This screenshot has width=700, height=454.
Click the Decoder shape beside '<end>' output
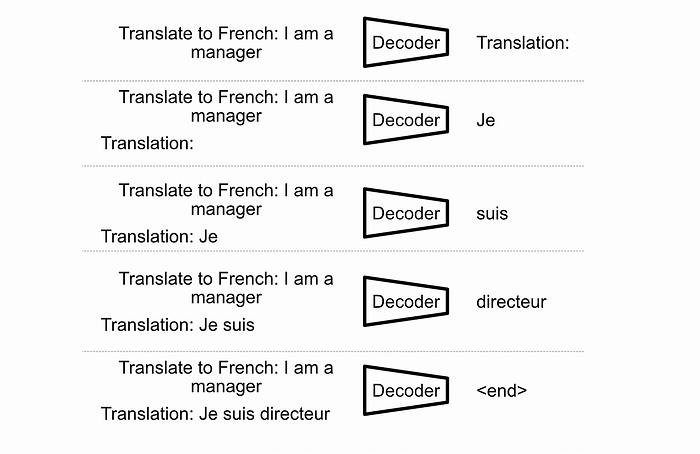coord(405,390)
